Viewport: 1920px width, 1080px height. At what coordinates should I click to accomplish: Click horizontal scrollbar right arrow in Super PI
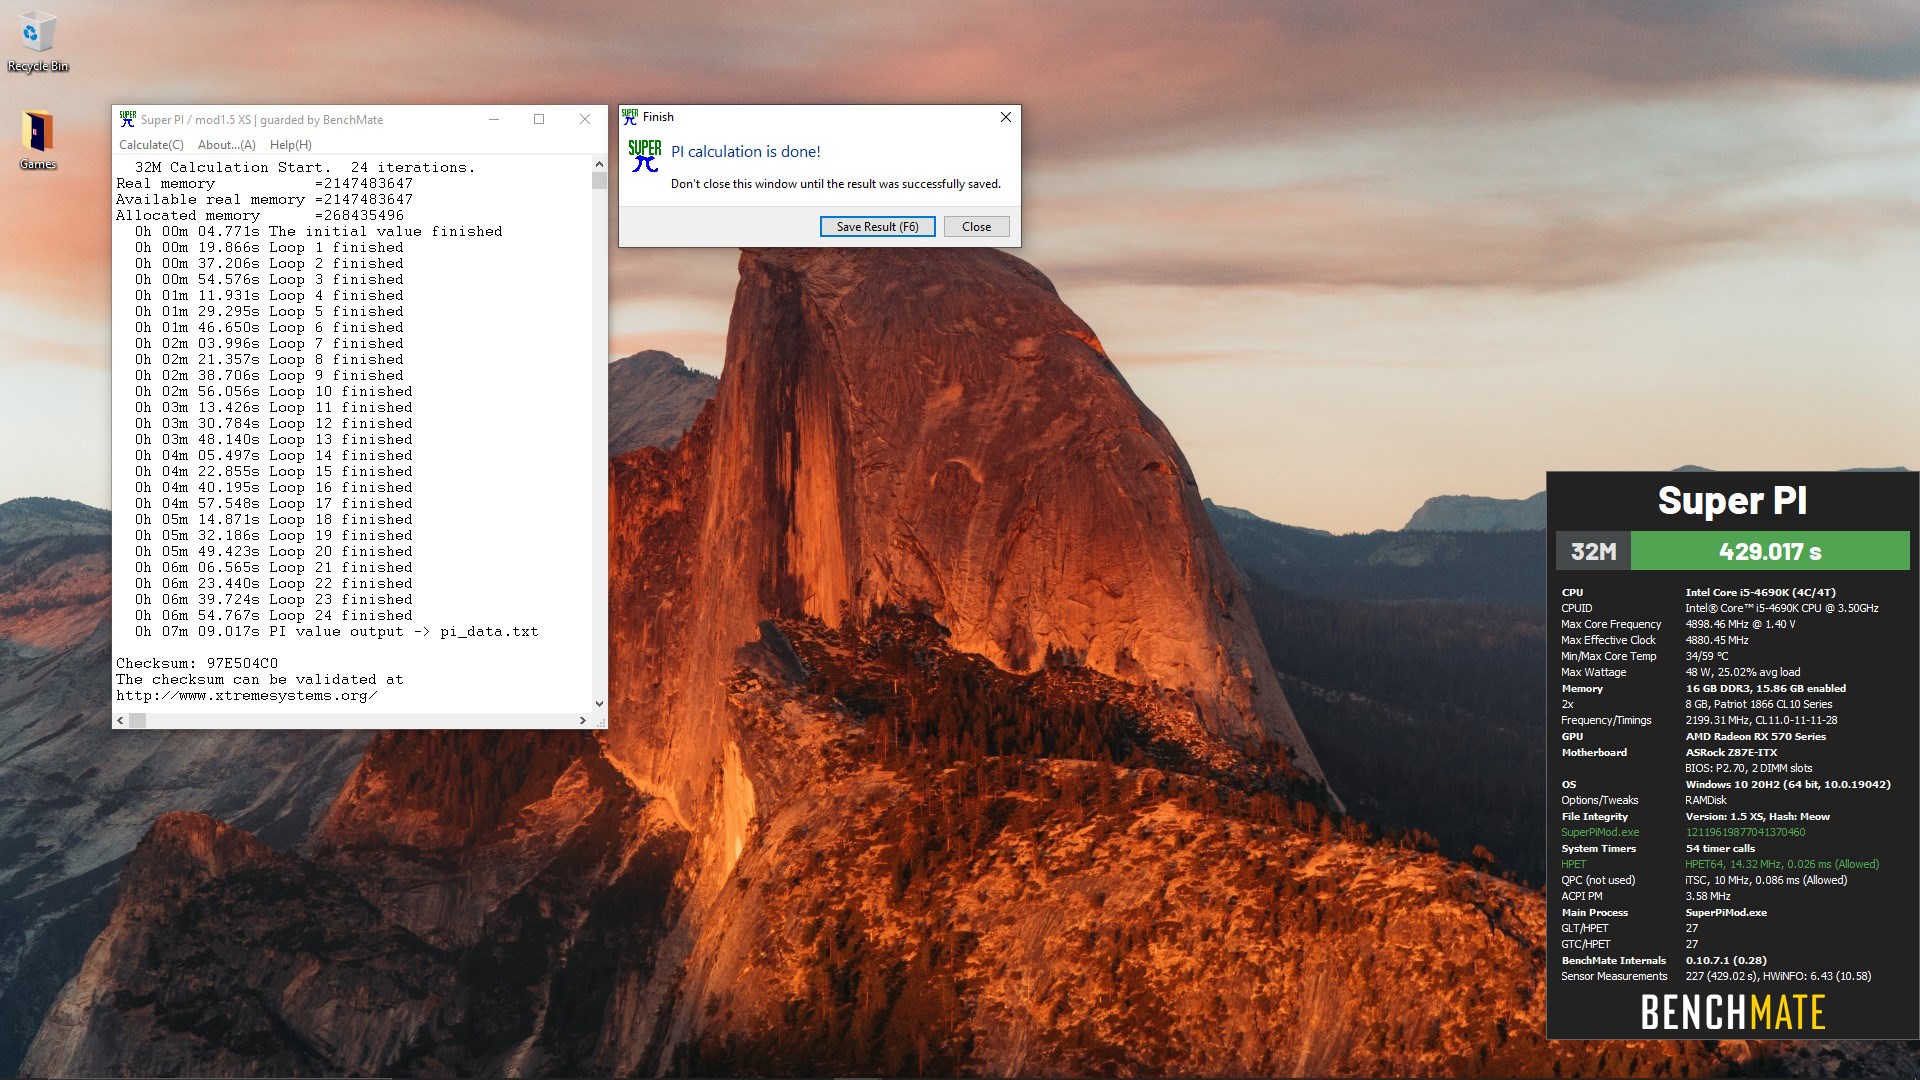[583, 720]
